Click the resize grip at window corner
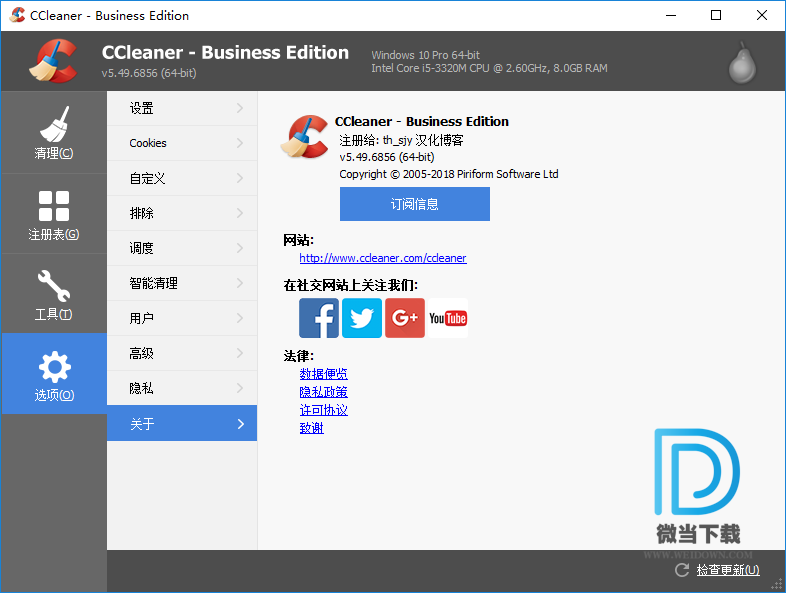Image resolution: width=786 pixels, height=593 pixels. coord(777,584)
